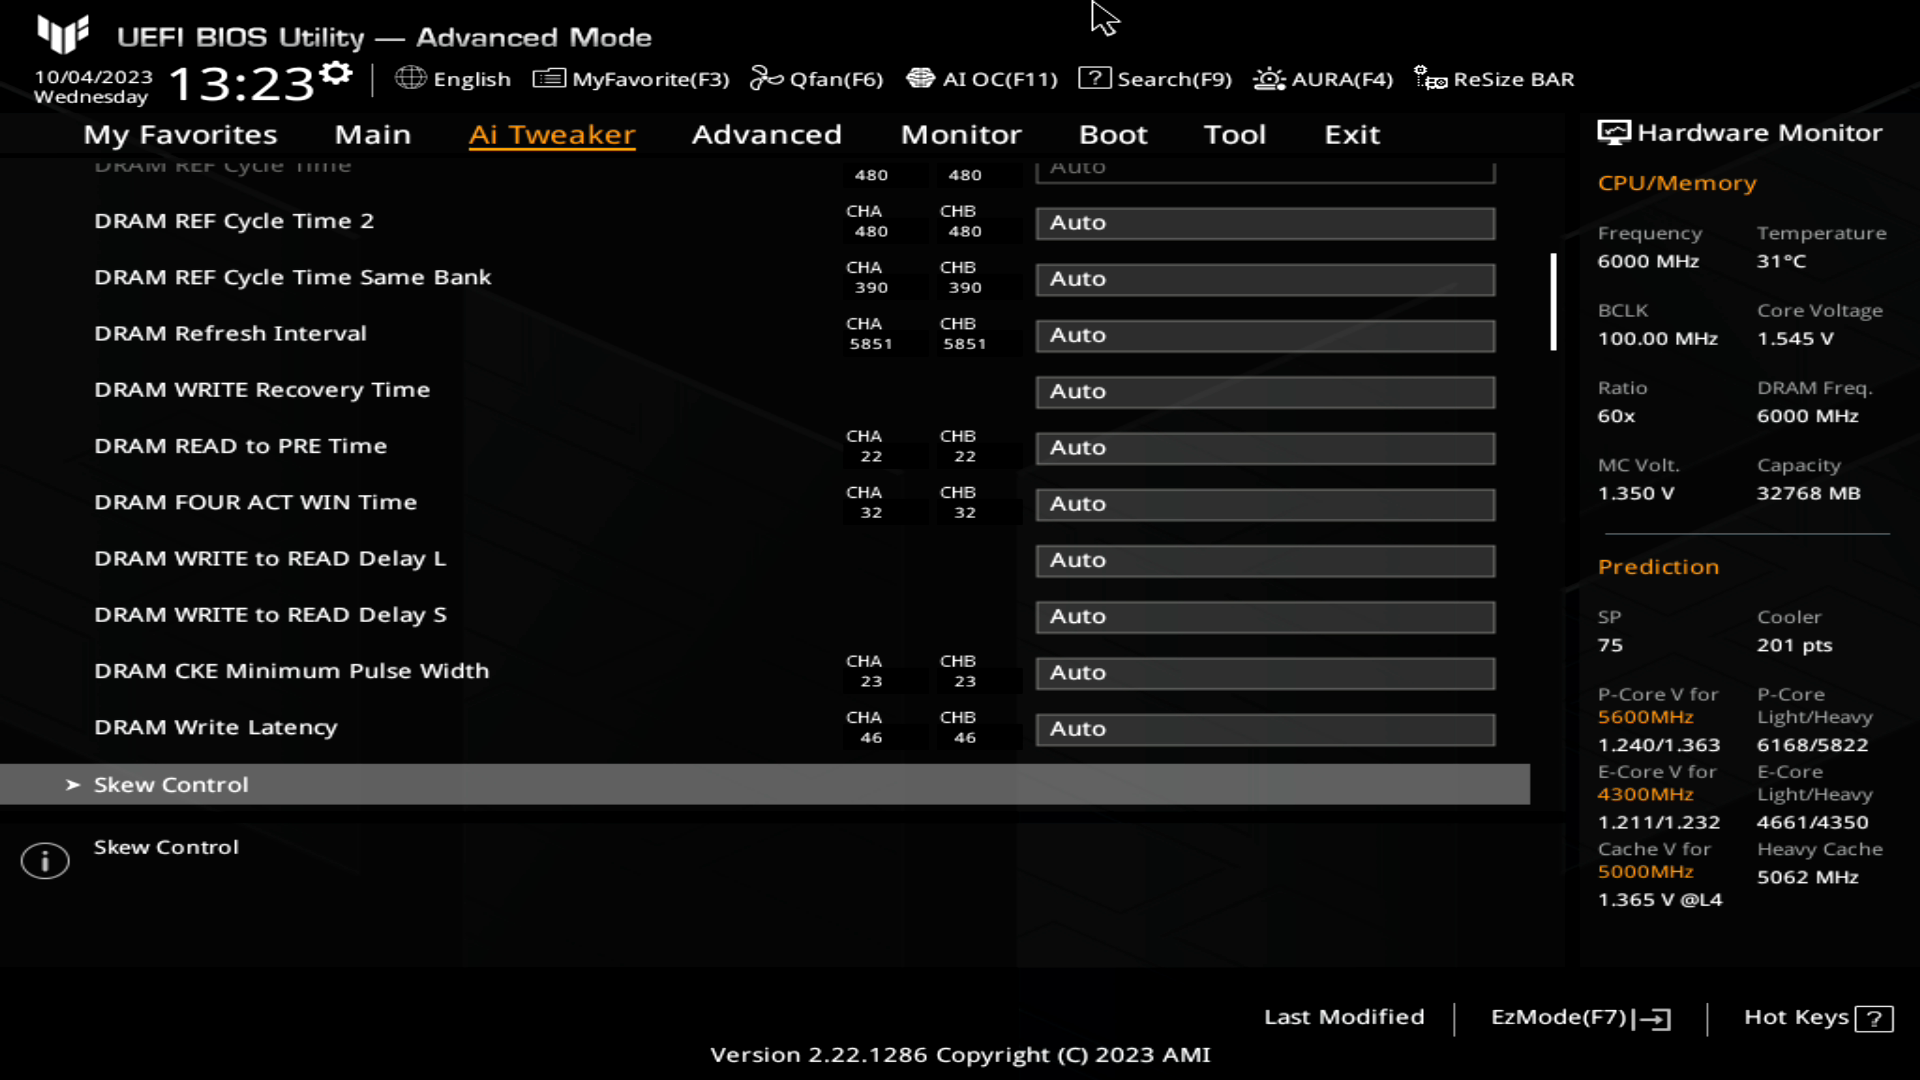Viewport: 1920px width, 1080px height.
Task: Select DRAM Refresh Interval label
Action: pyautogui.click(x=230, y=334)
